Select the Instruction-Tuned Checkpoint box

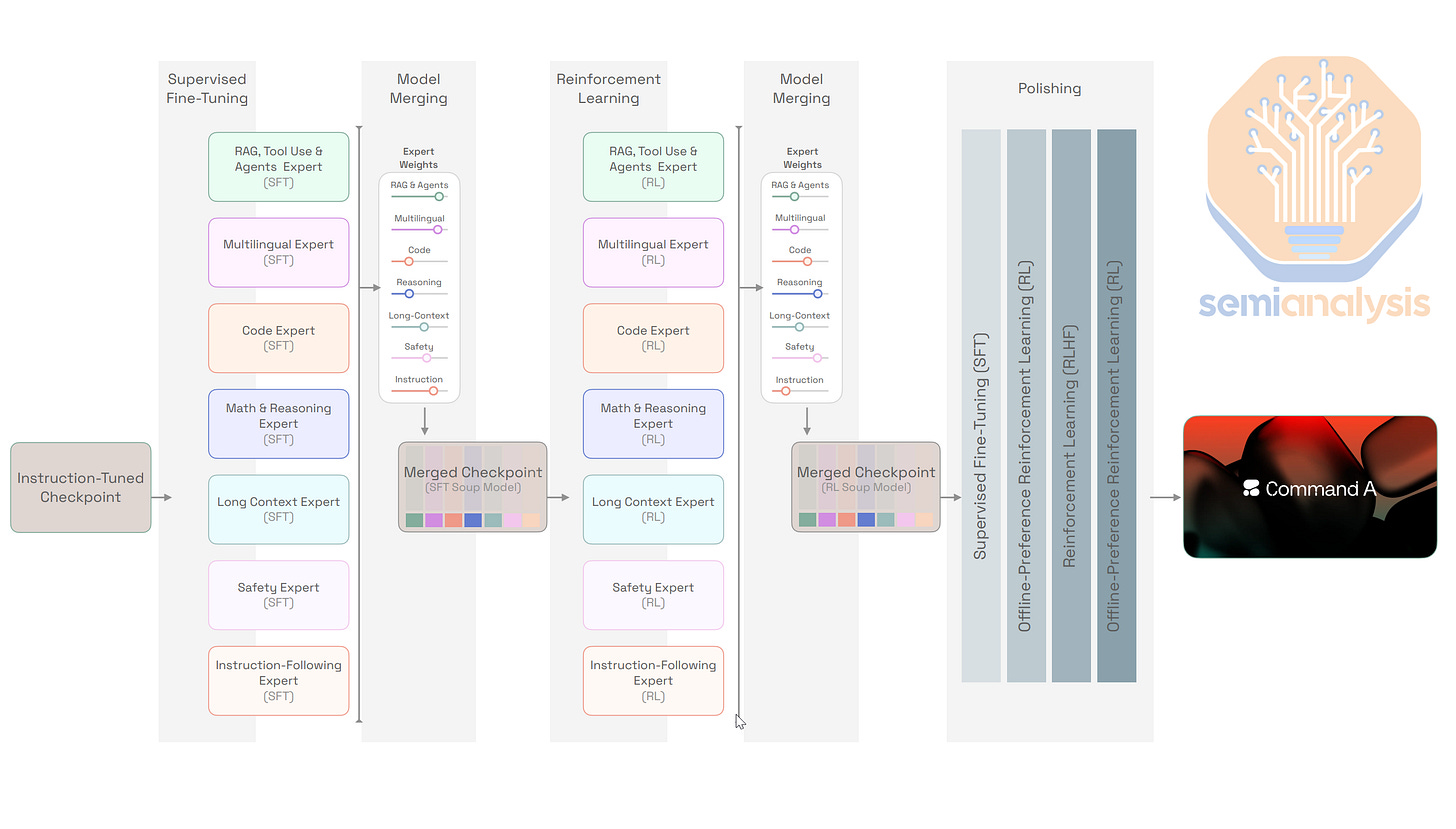click(x=80, y=487)
